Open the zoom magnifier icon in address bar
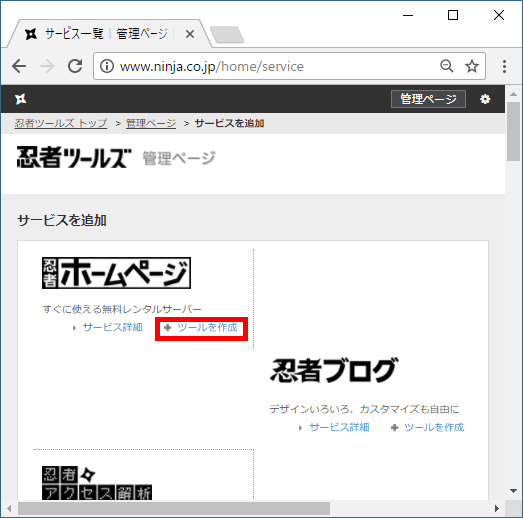Screen dimensions: 523x518 coord(447,66)
